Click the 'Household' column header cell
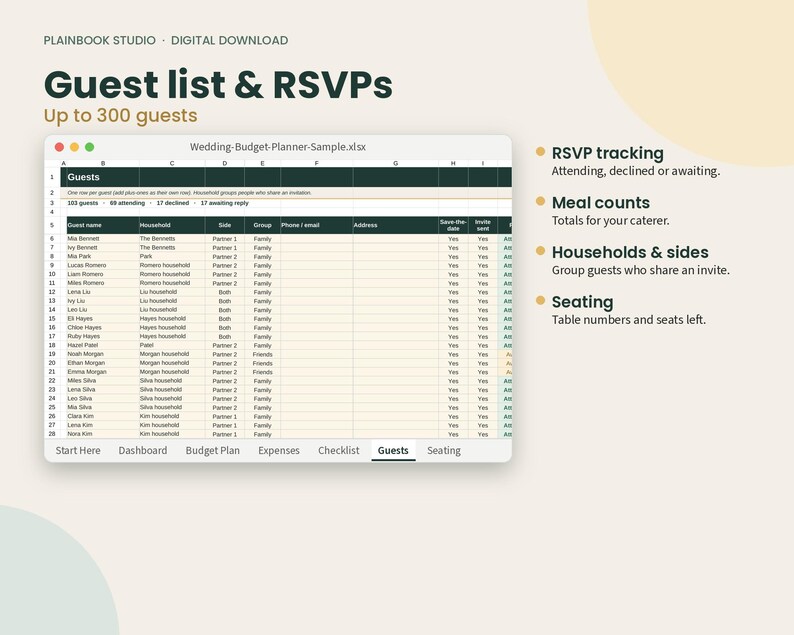 (172, 225)
